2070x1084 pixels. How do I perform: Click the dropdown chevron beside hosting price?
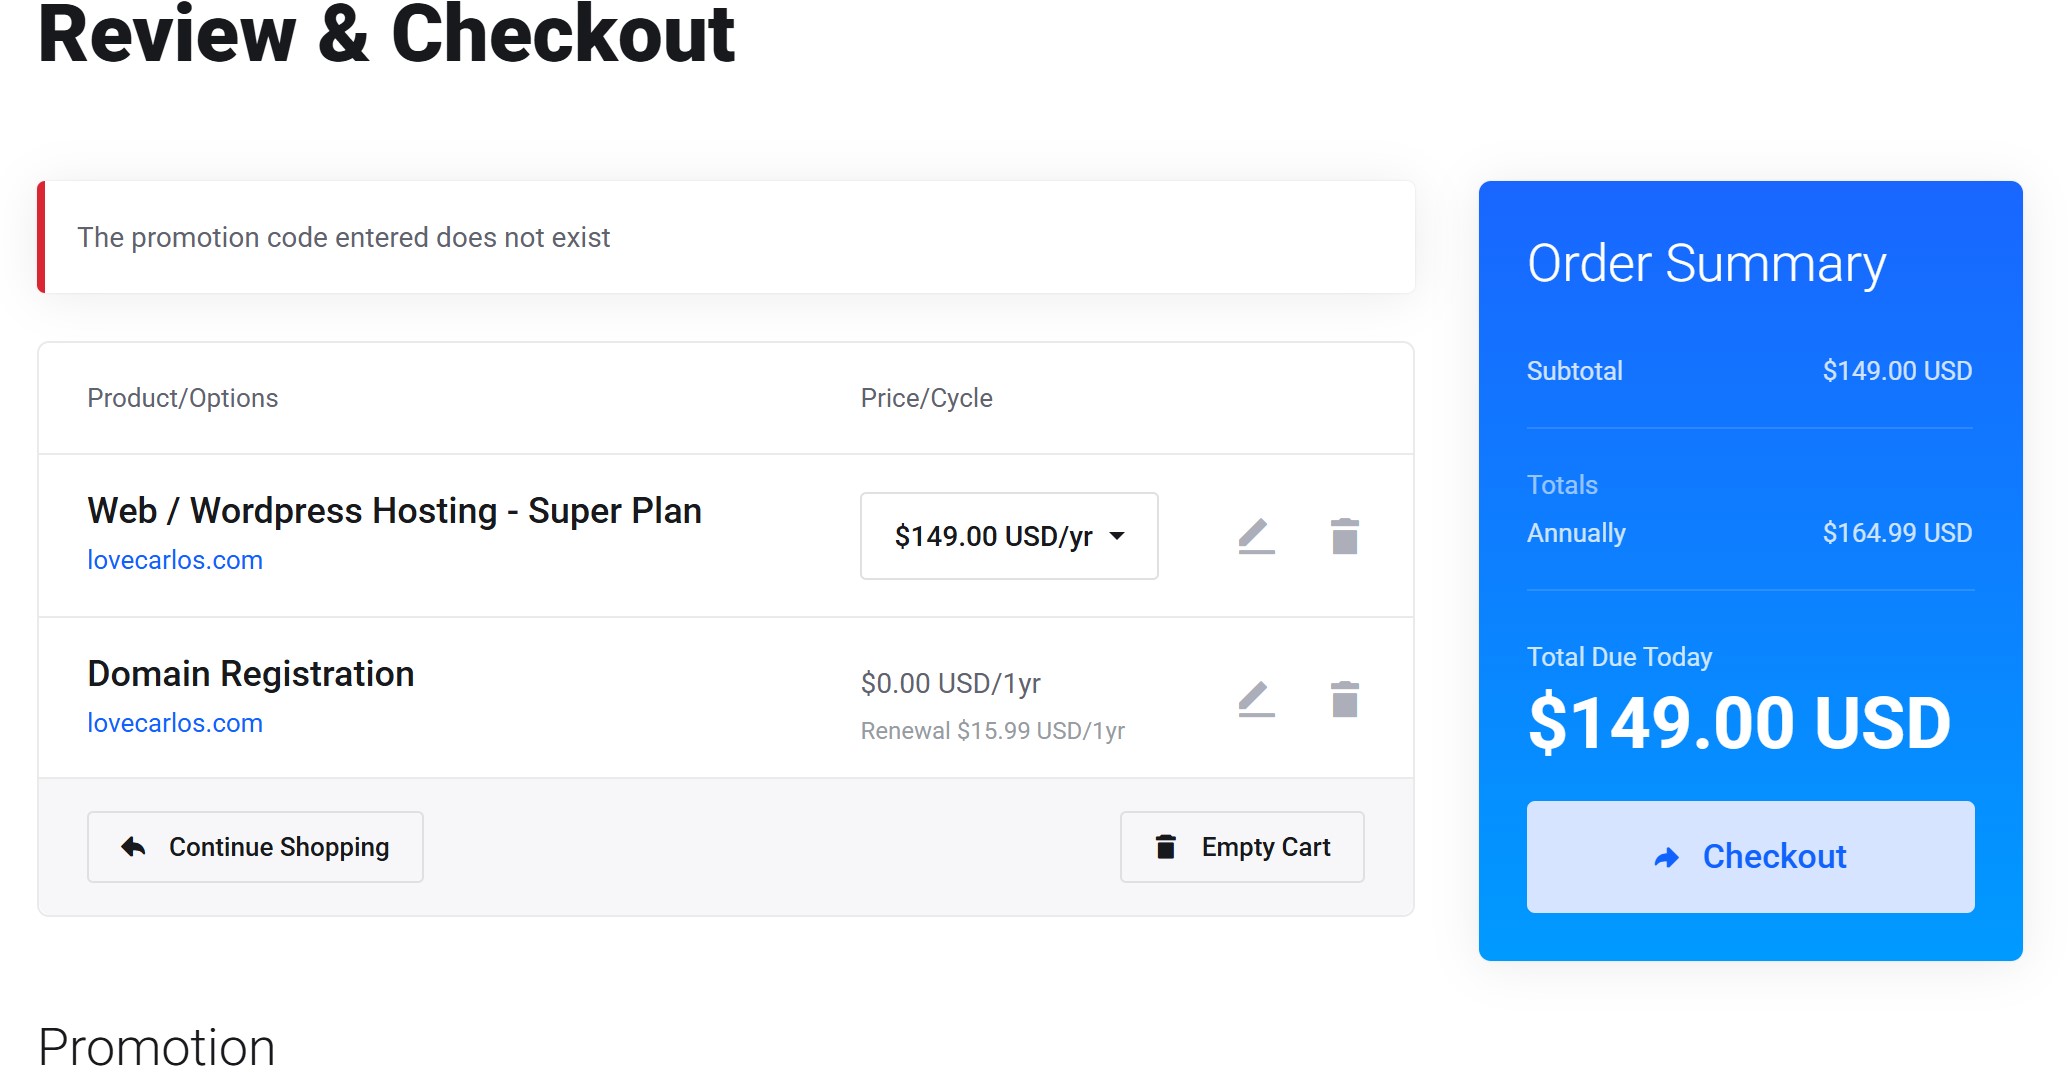point(1119,537)
